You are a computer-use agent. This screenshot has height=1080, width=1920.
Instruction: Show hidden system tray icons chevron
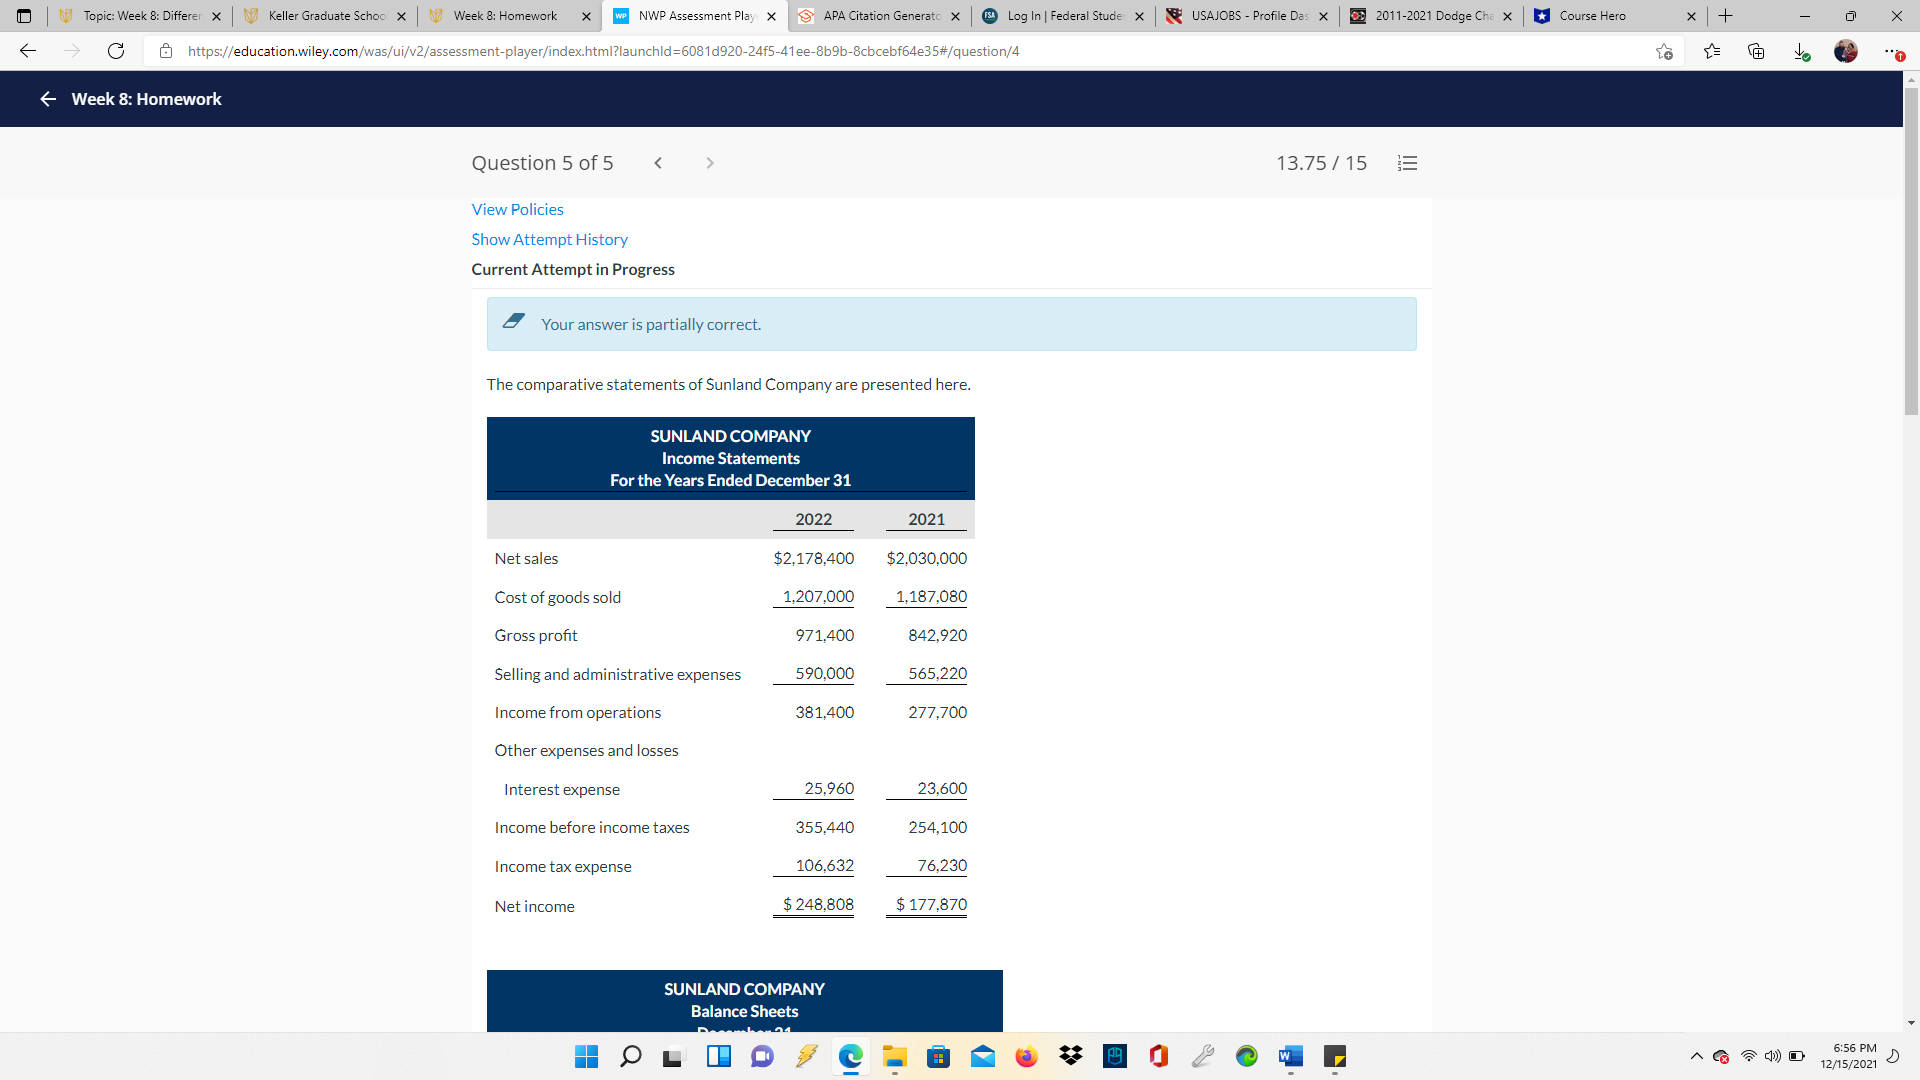(x=1696, y=1056)
